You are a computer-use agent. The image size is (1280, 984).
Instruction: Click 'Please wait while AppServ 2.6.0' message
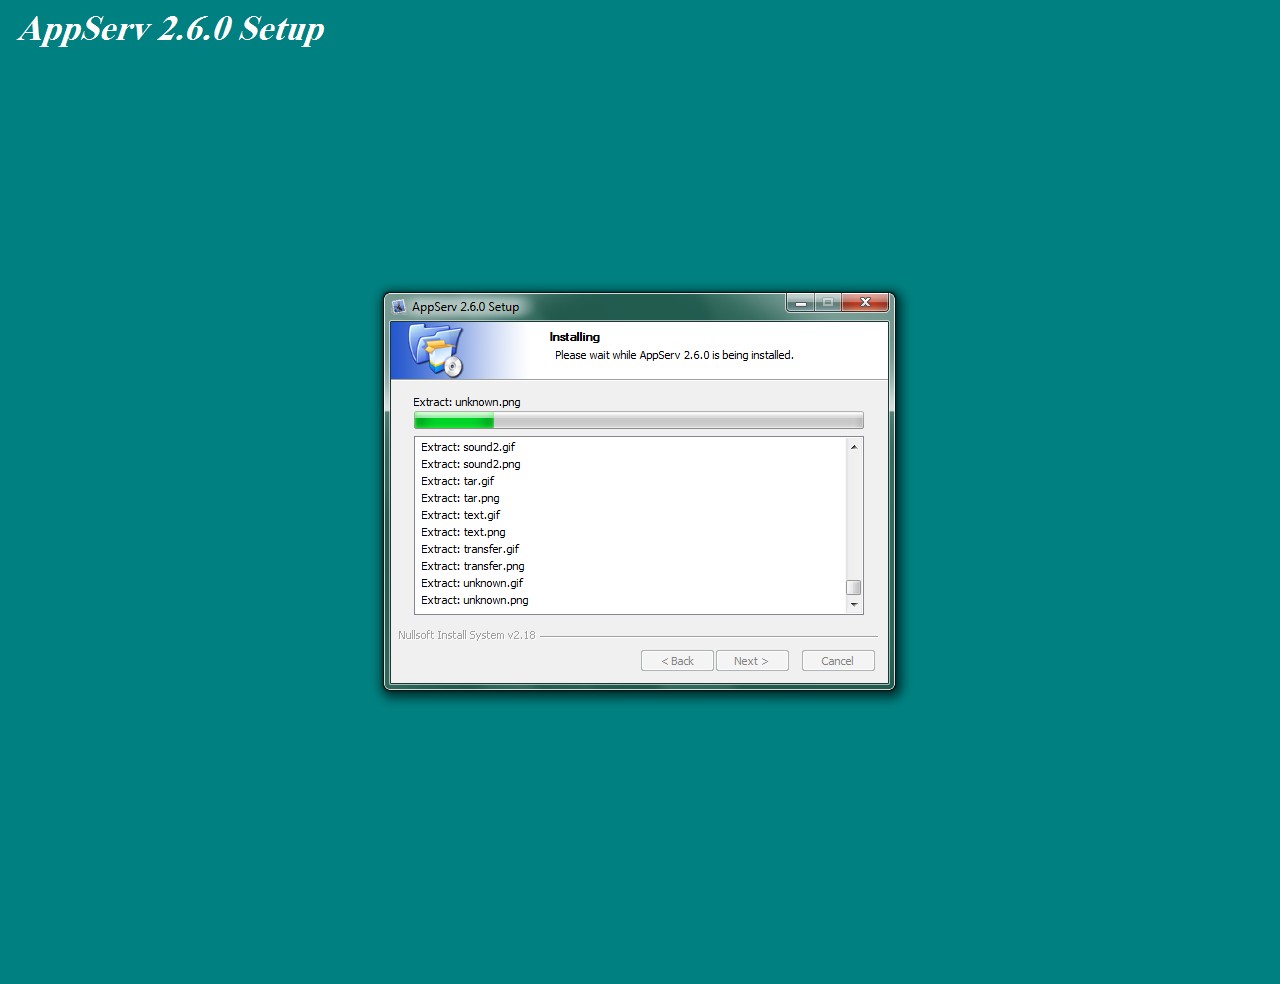pyautogui.click(x=674, y=355)
